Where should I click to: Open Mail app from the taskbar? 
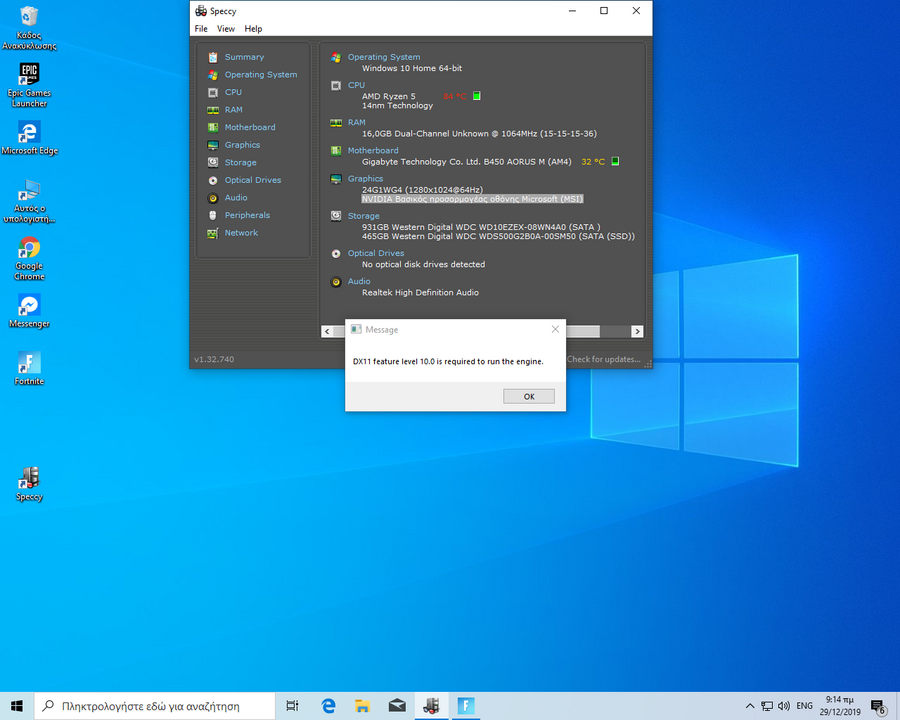[397, 706]
